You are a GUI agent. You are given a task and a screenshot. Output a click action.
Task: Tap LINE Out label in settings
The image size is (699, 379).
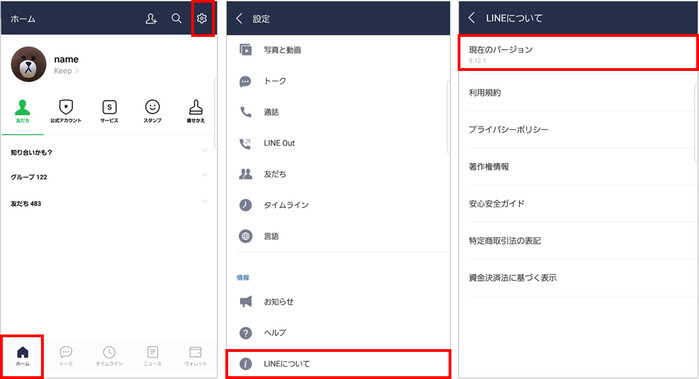click(x=279, y=143)
